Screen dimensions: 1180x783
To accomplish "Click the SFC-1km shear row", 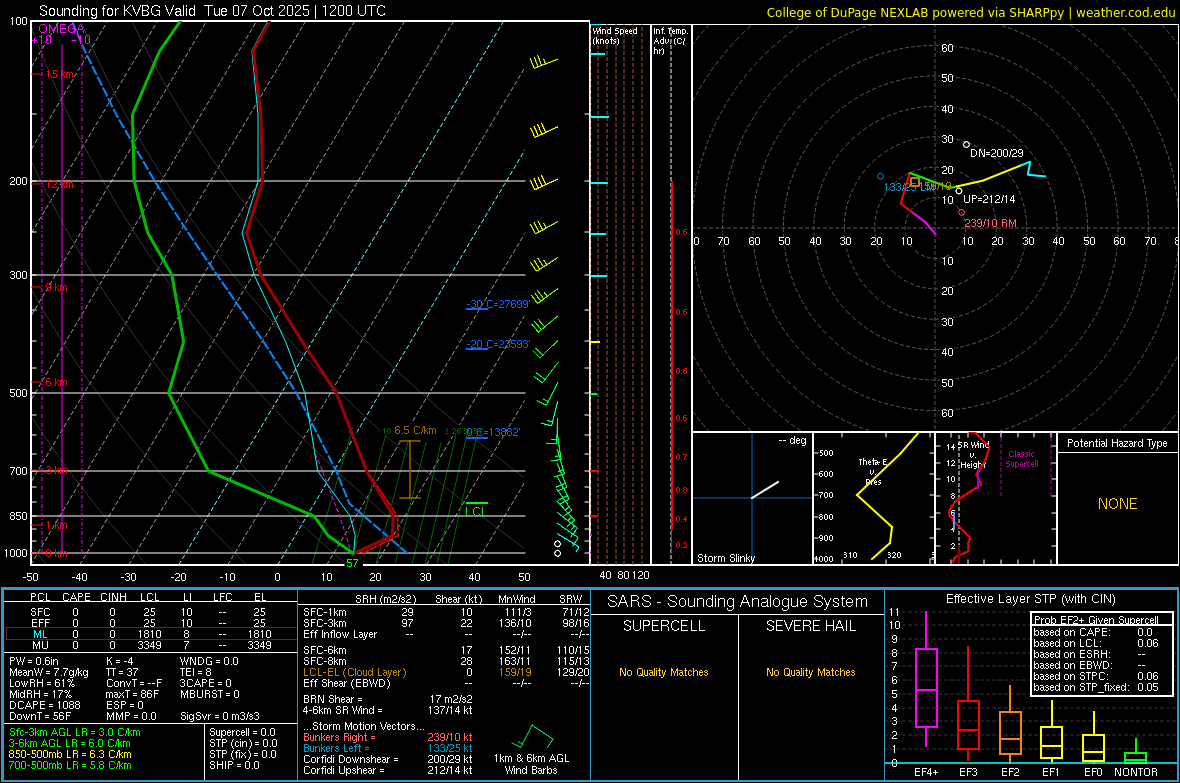I will [446, 612].
